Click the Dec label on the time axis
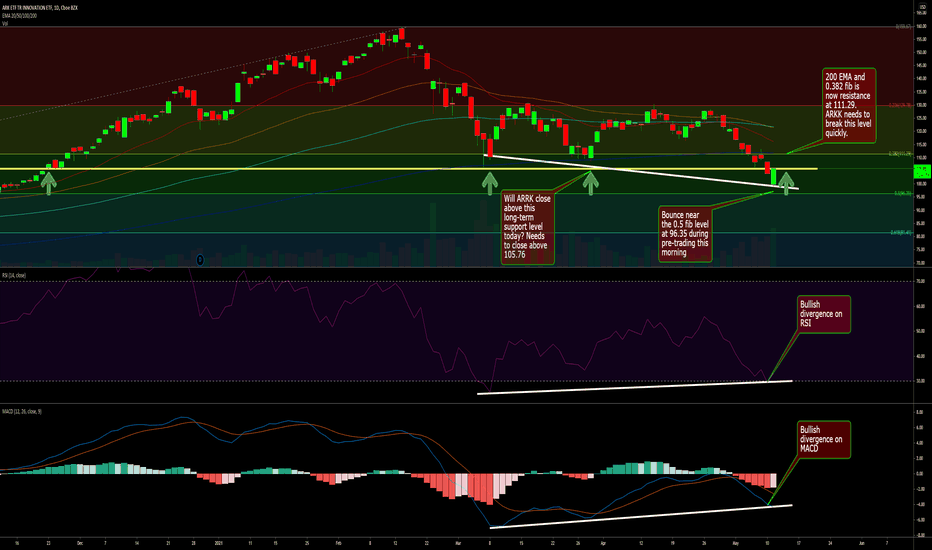Viewport: 932px width, 550px height. (x=80, y=543)
